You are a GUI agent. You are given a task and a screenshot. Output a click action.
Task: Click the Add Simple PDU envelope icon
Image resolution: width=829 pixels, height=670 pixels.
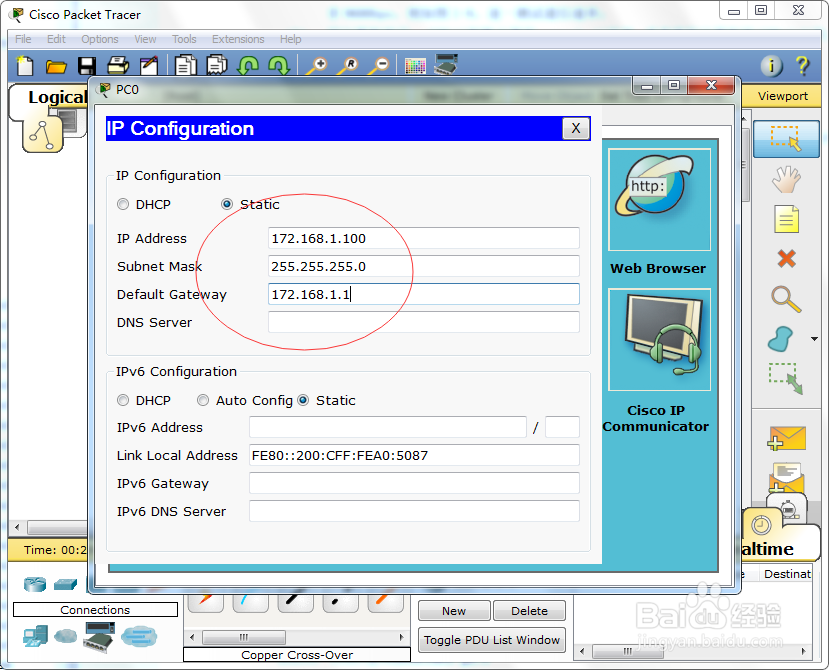(787, 438)
